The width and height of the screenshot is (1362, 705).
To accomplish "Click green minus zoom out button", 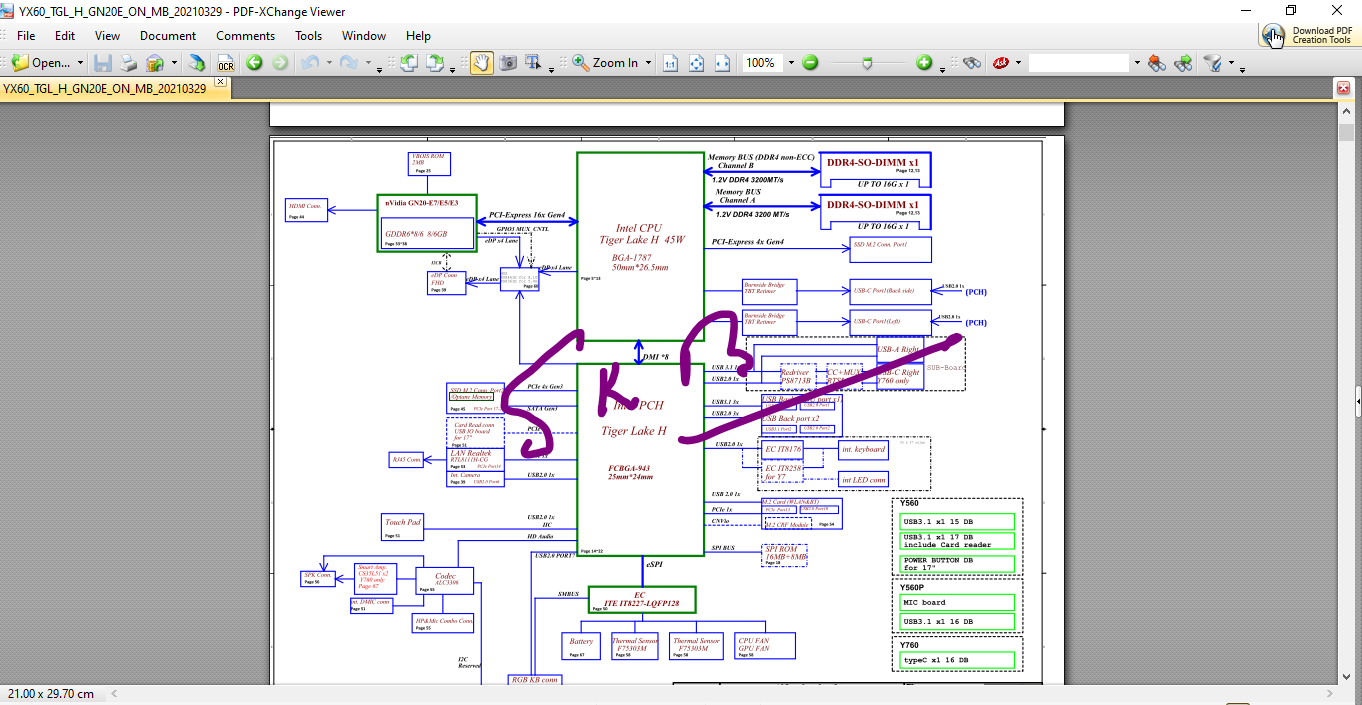I will point(810,62).
